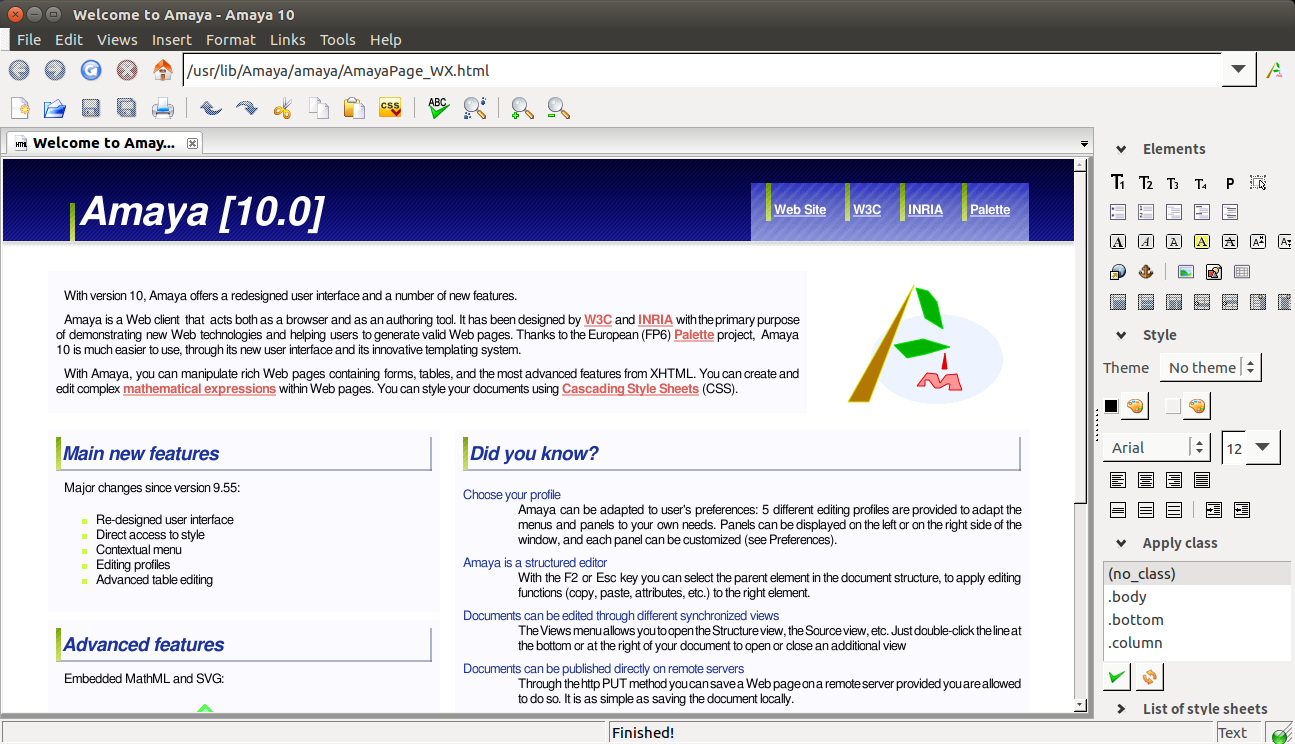Collapse the Style panel

pyautogui.click(x=1121, y=335)
